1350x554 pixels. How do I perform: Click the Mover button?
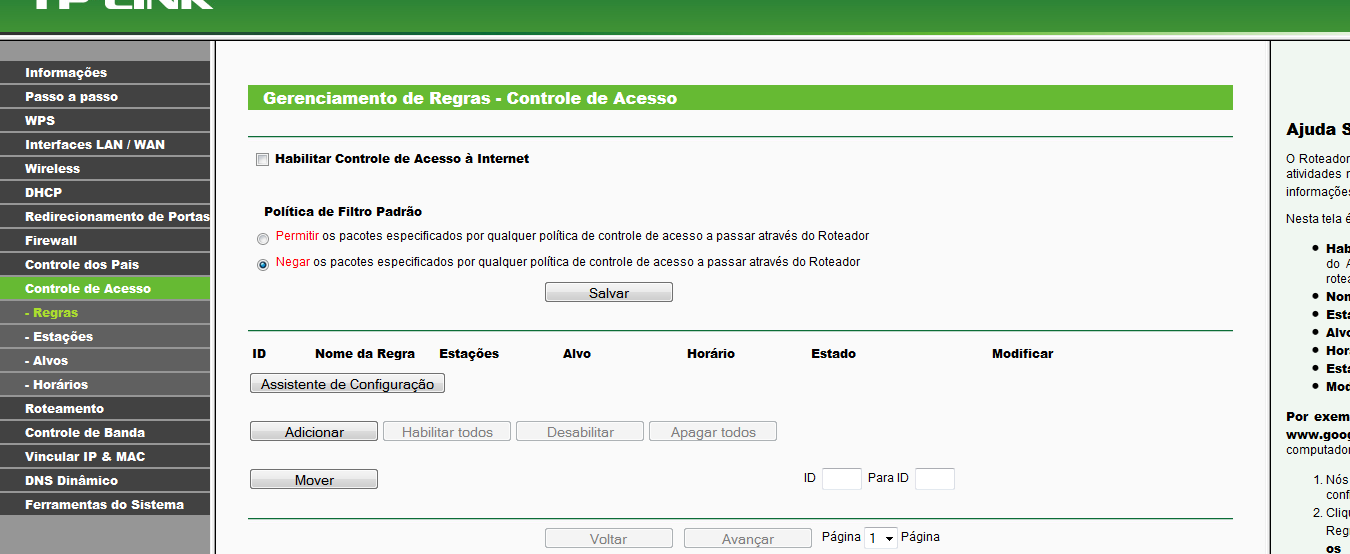tap(314, 480)
